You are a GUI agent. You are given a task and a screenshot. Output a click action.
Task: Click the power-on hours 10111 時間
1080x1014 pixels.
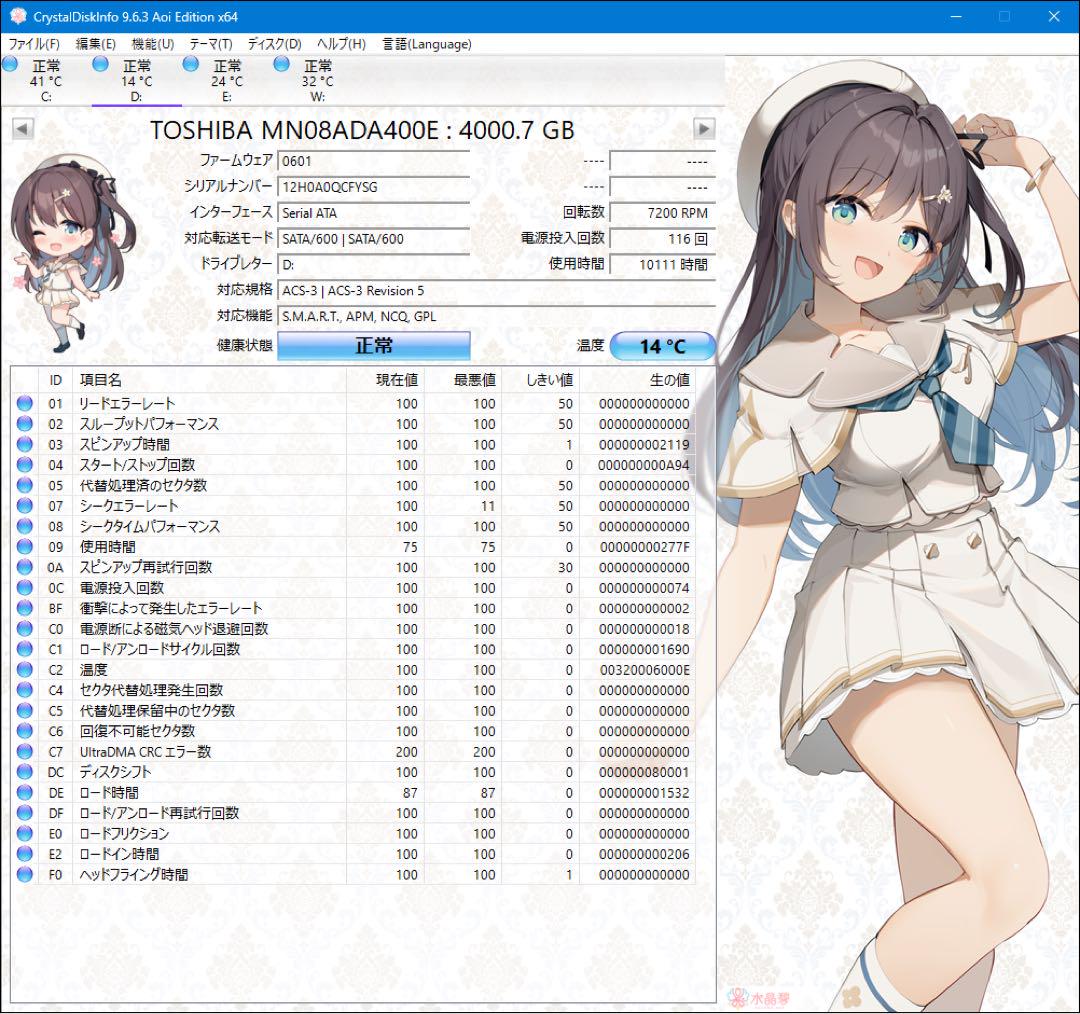663,265
